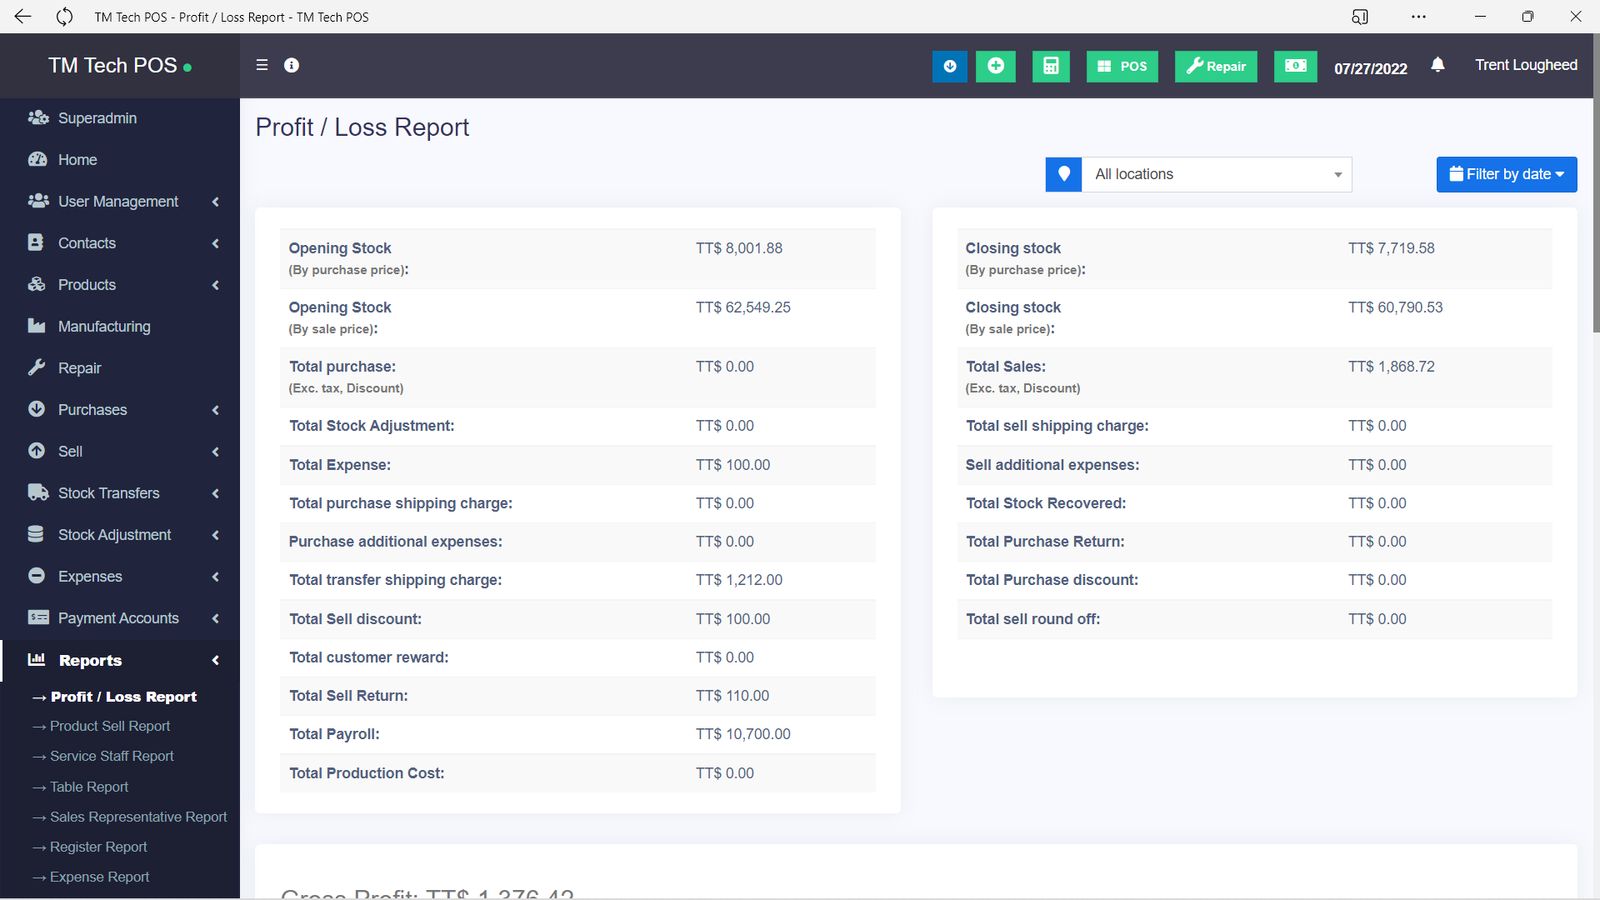Expand the User Management sidebar menu

coord(119,201)
